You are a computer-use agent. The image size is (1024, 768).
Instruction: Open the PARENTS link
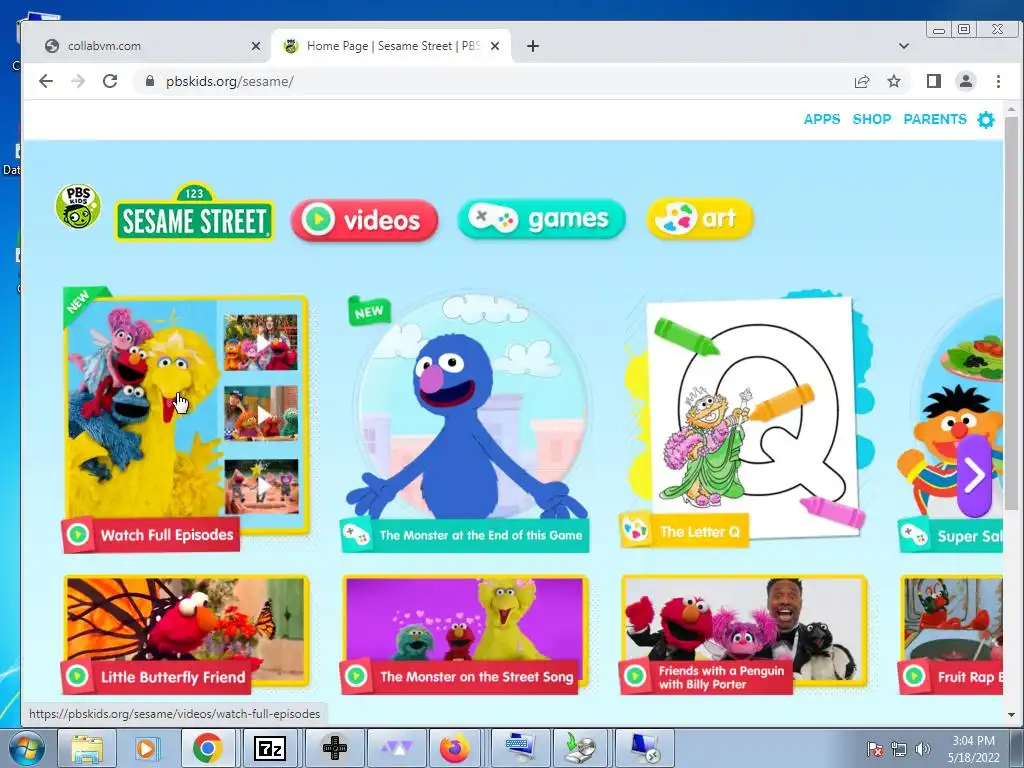(x=935, y=119)
